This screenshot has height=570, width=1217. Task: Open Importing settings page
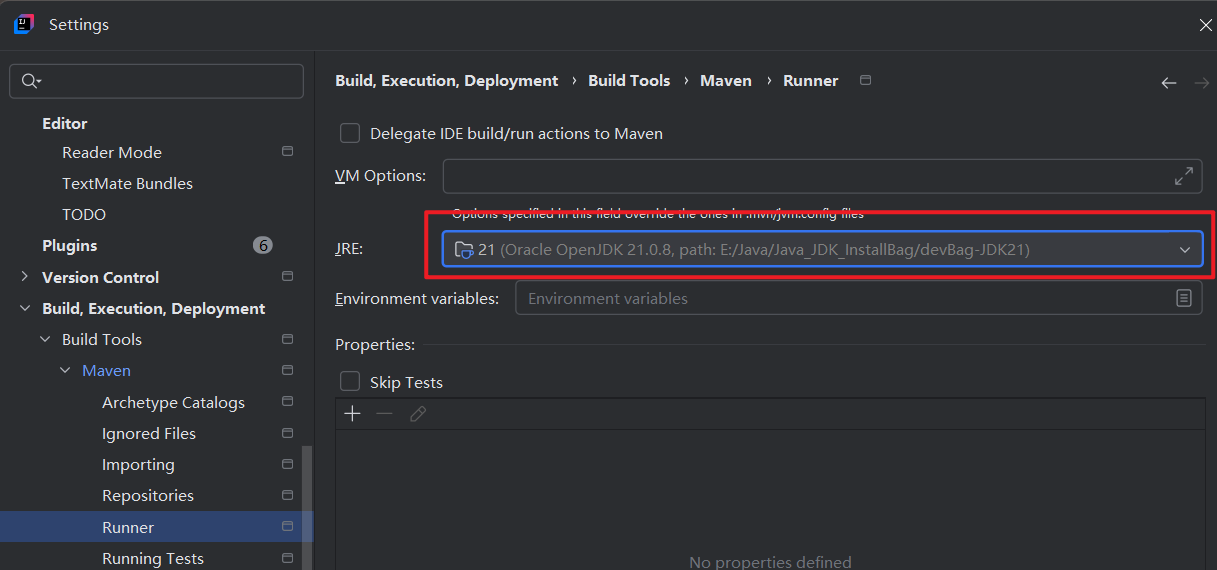coord(138,464)
